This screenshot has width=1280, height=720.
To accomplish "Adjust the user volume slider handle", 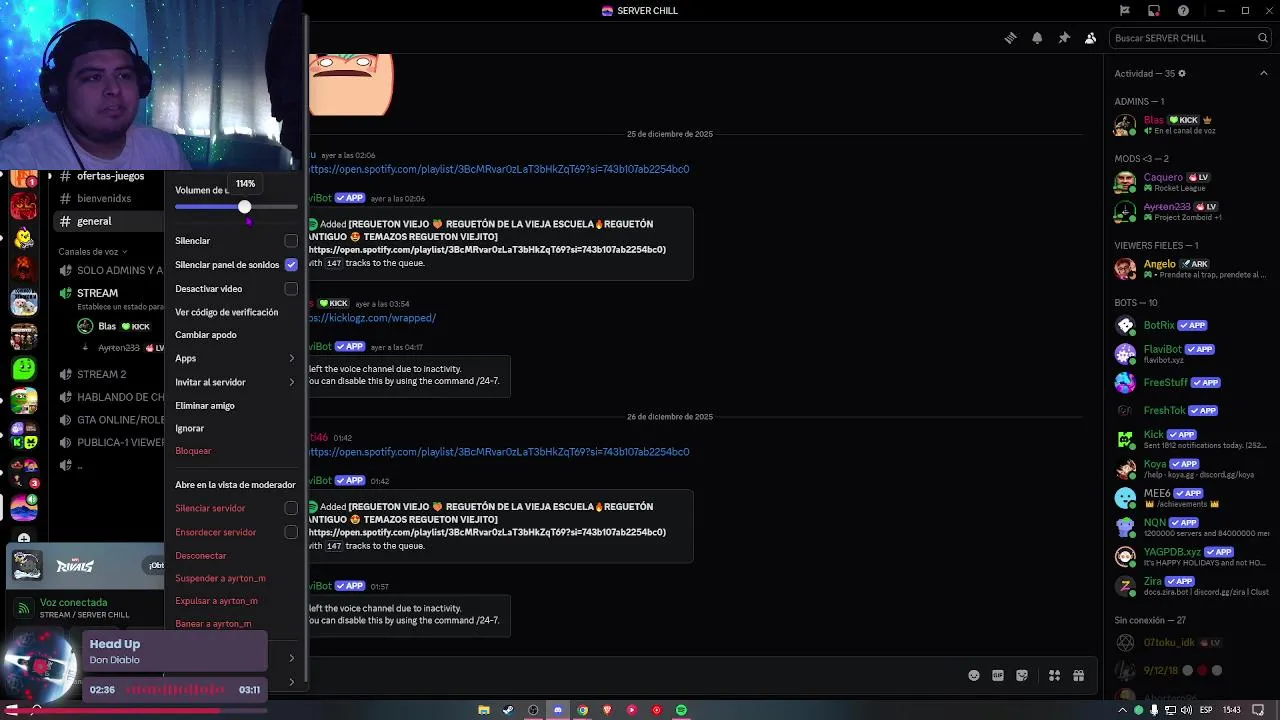I will 244,207.
